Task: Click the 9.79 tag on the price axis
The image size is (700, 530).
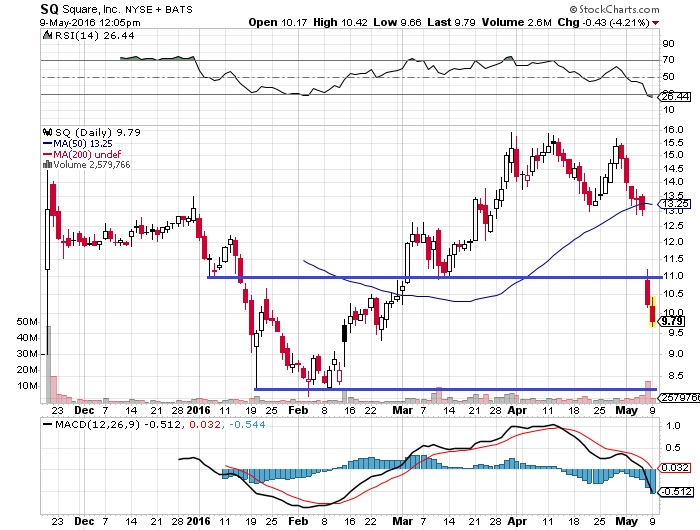Action: (x=671, y=321)
